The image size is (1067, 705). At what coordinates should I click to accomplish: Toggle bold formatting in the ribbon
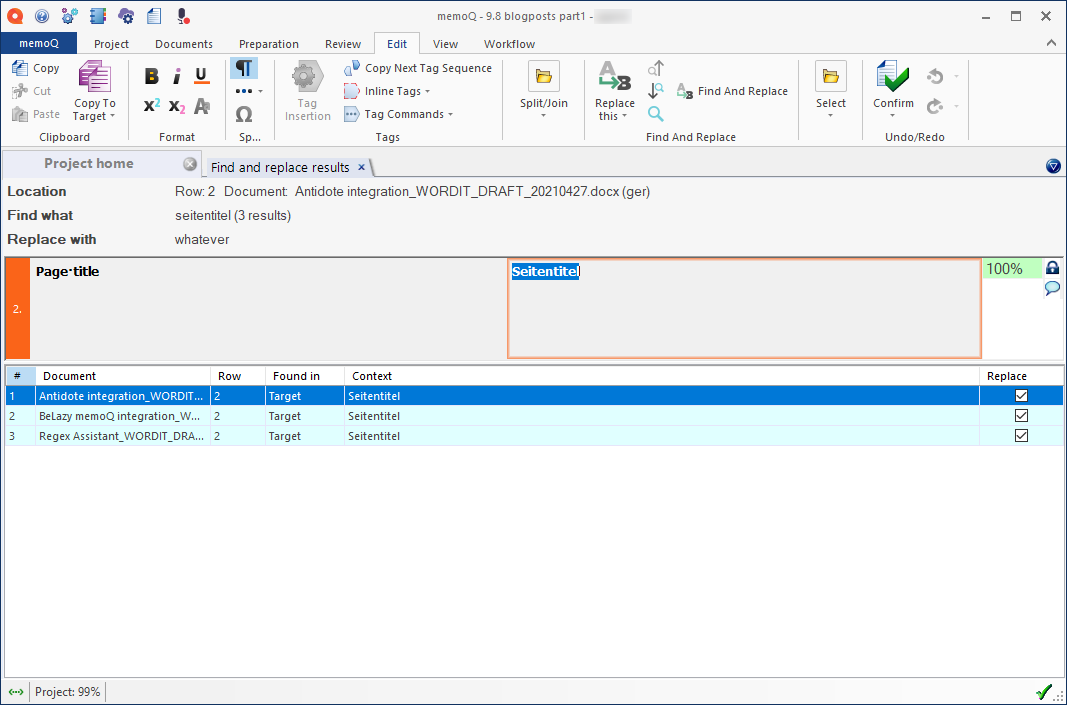(x=151, y=75)
